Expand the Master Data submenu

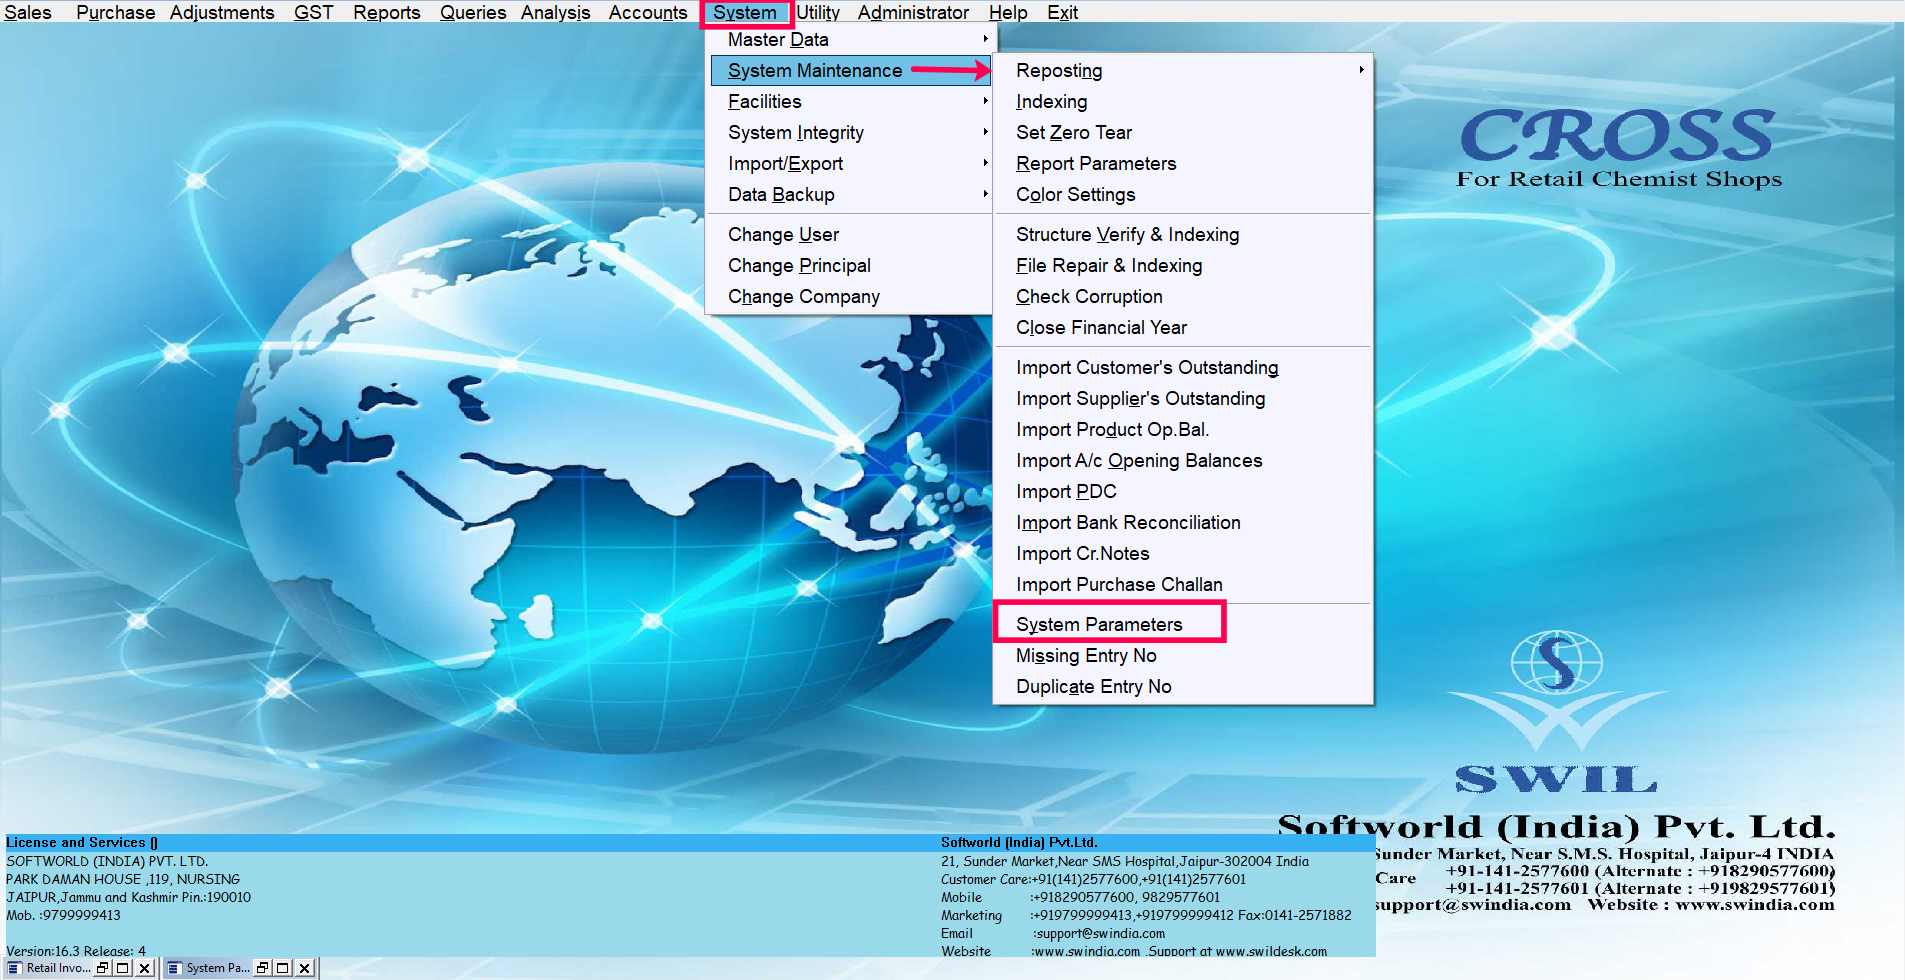pos(850,39)
